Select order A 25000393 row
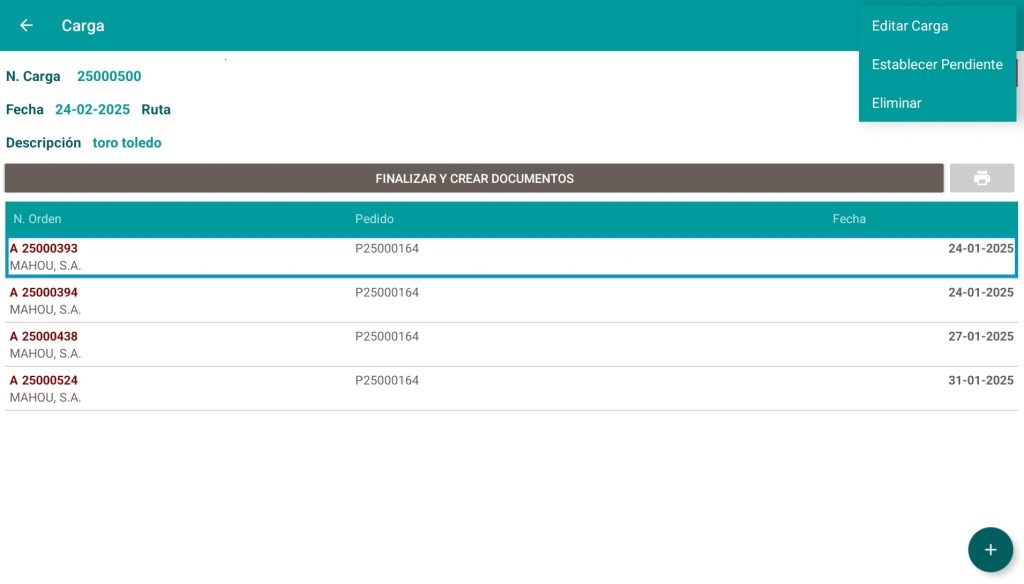1024x584 pixels. click(x=44, y=249)
